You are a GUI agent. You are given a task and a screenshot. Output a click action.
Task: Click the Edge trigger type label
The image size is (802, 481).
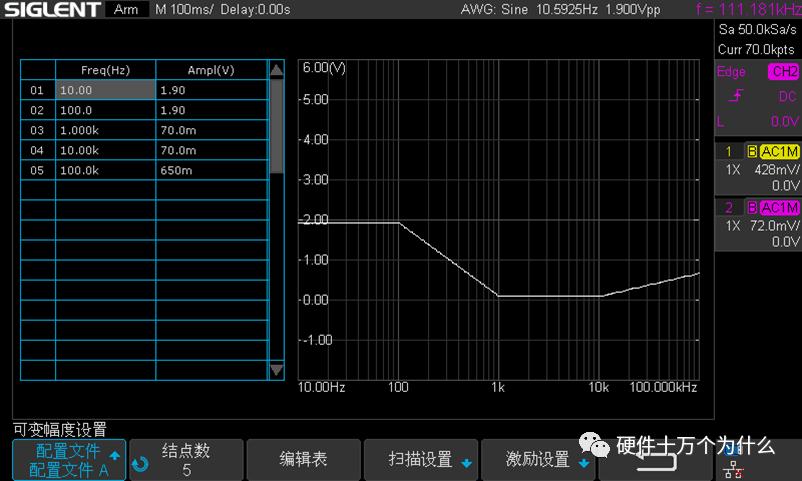click(731, 72)
